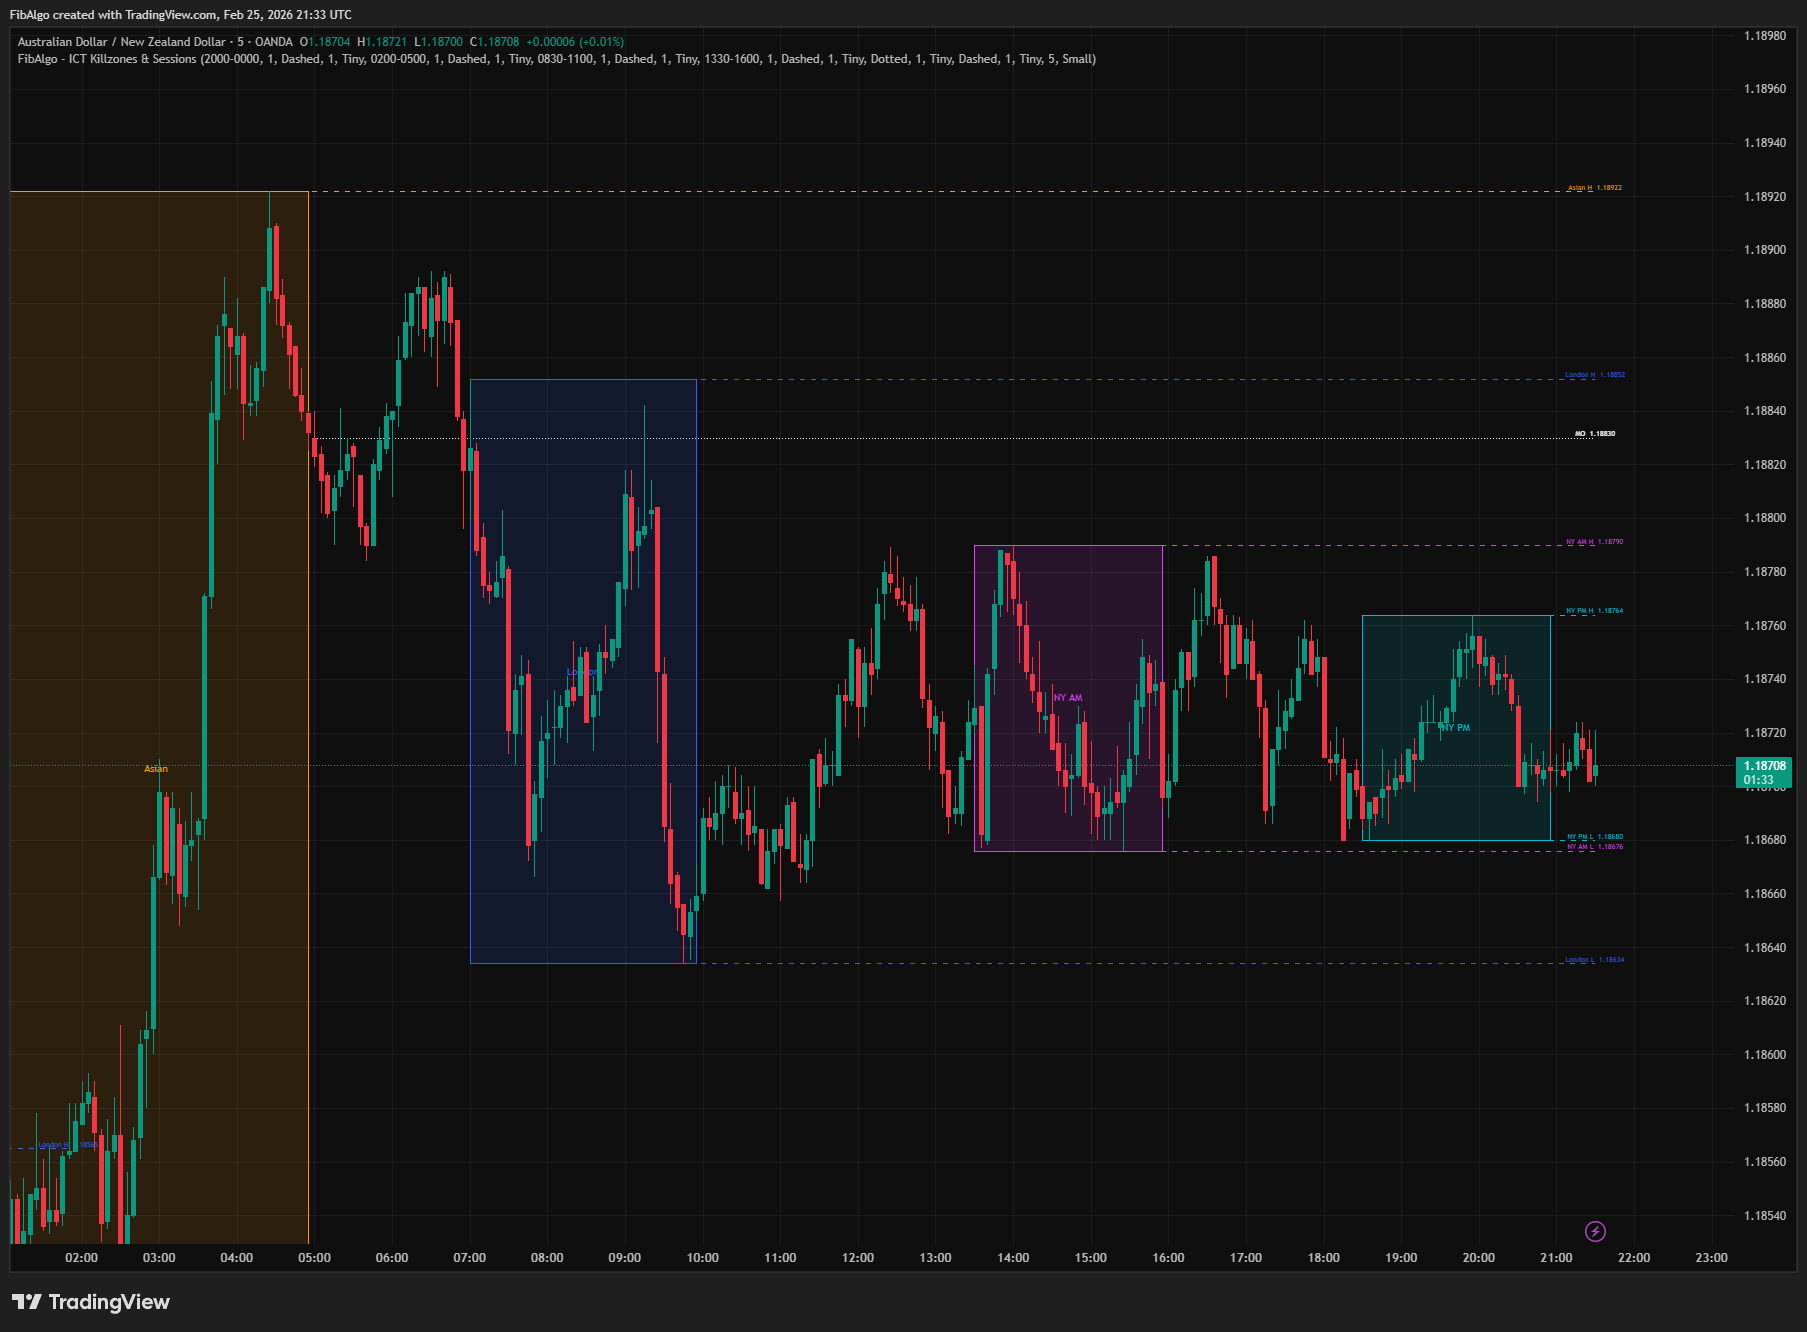Click the NY PM session label in teal box
Viewport: 1807px width, 1332px height.
pyautogui.click(x=1455, y=728)
